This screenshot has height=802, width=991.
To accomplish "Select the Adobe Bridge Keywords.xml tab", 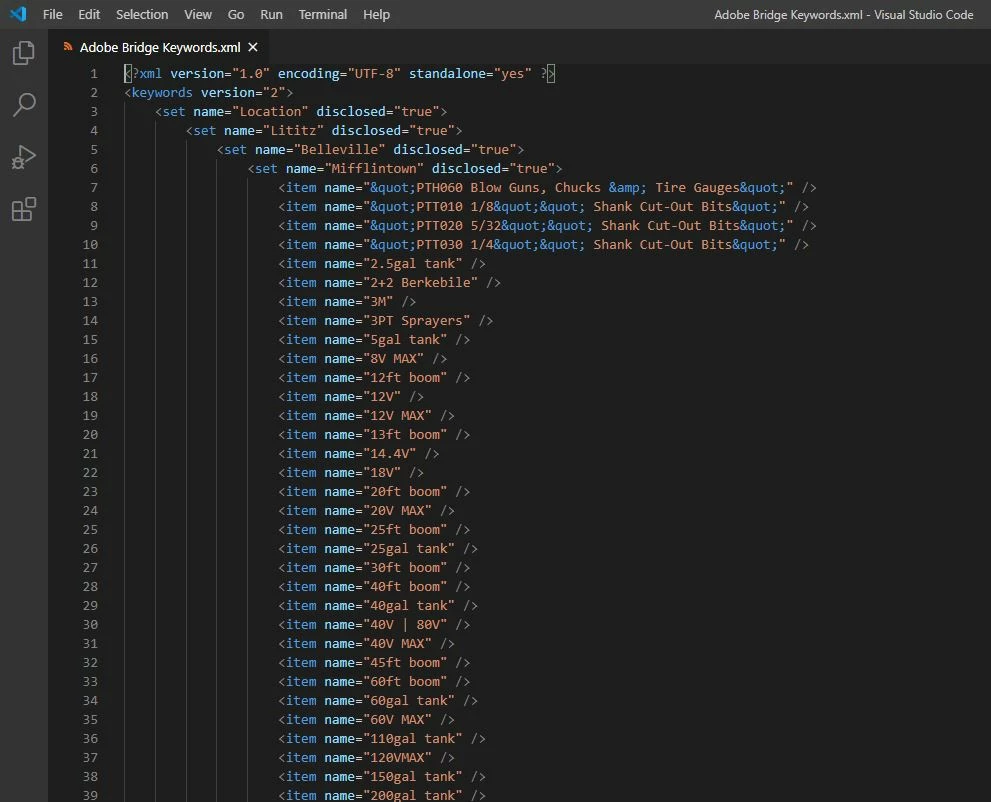I will coord(159,47).
